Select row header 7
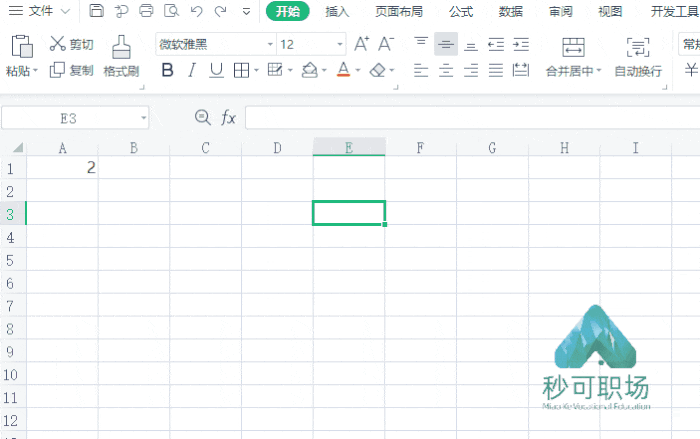This screenshot has height=439, width=700. tap(11, 306)
